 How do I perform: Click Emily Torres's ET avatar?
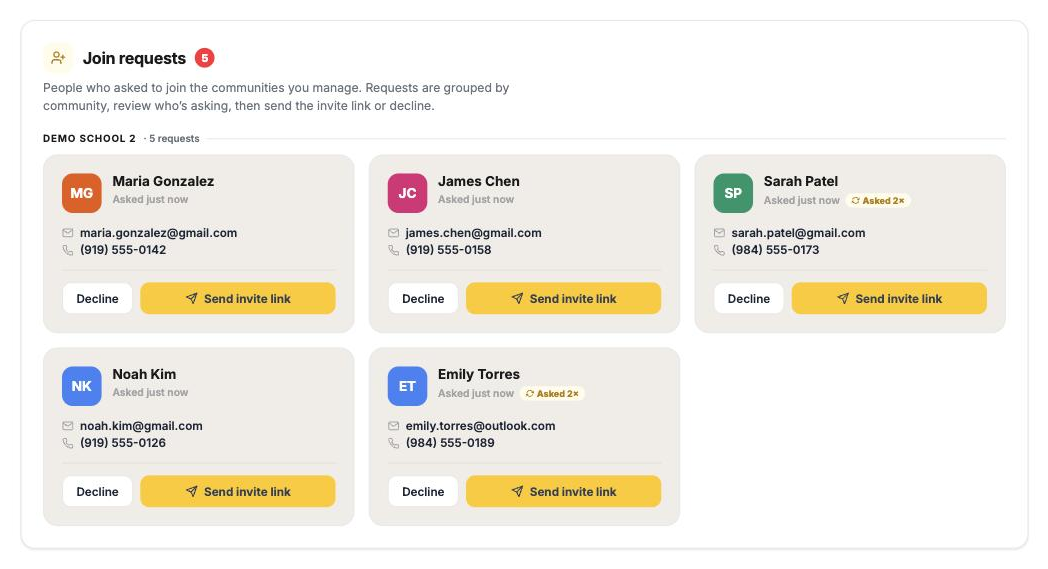407,386
